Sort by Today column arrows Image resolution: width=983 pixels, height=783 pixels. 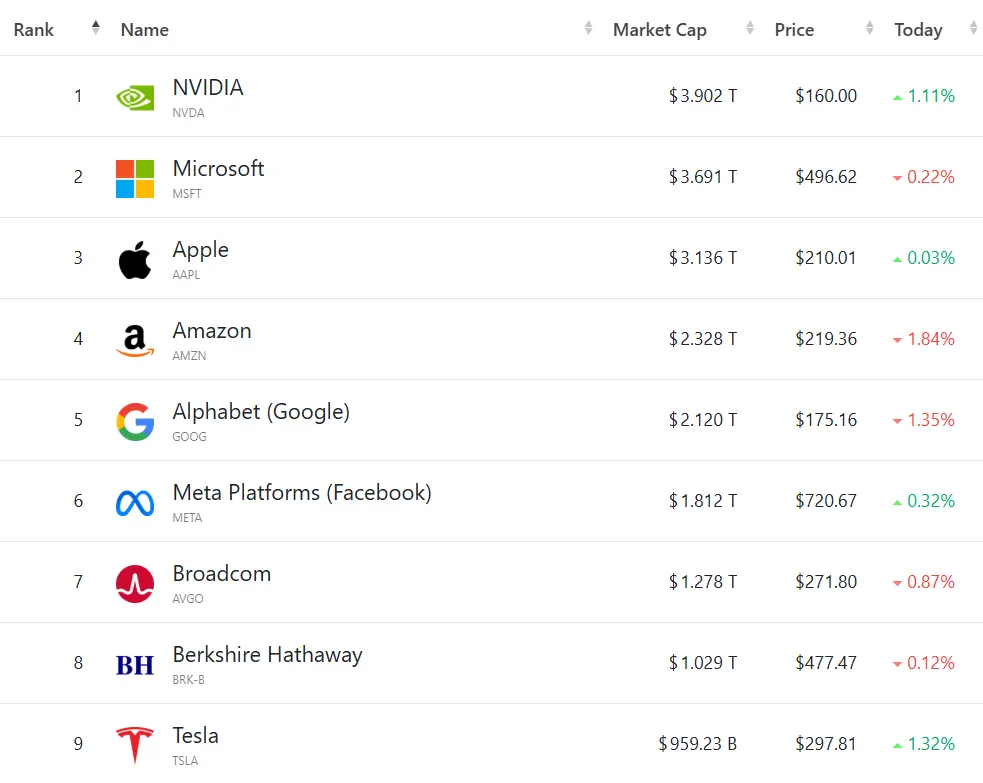click(x=973, y=29)
